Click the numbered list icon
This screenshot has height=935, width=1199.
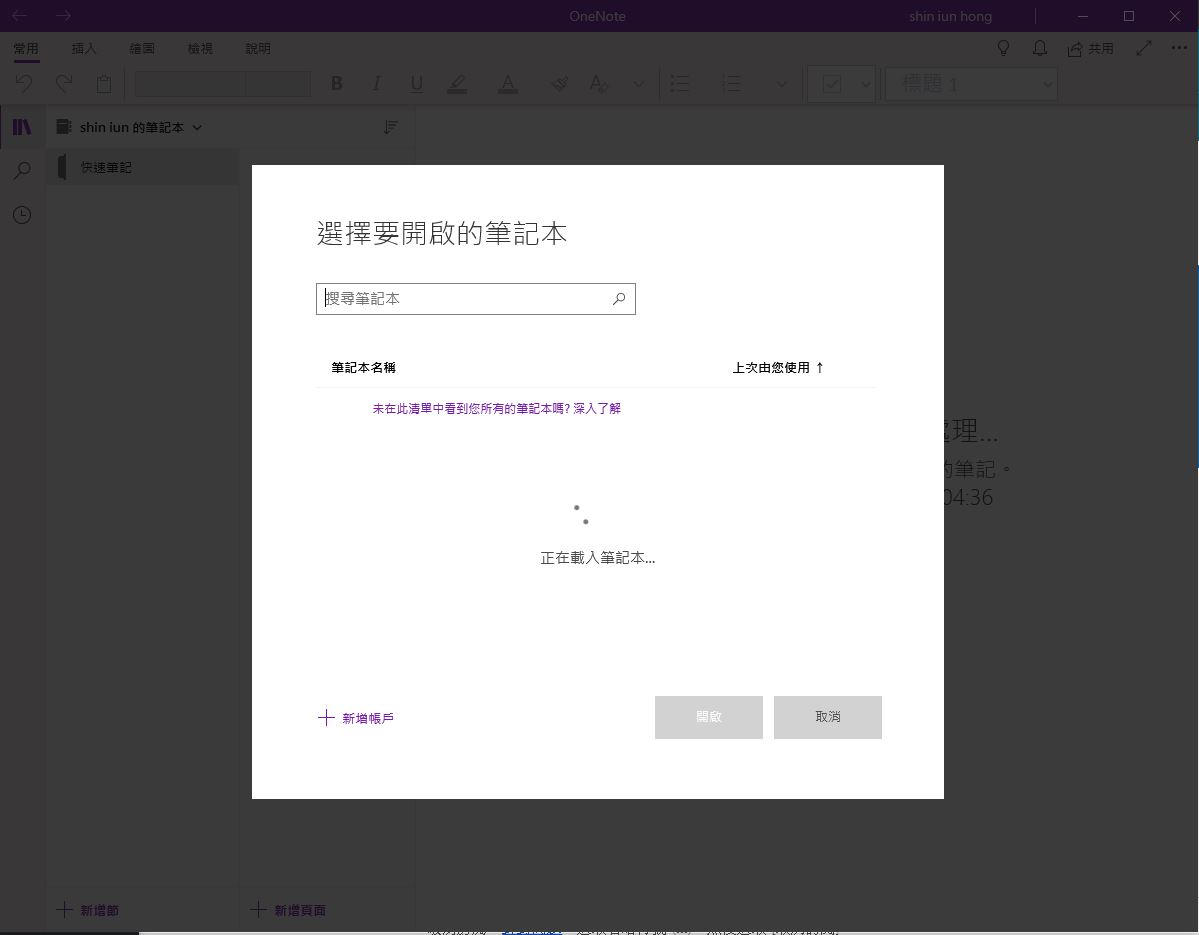(x=731, y=83)
